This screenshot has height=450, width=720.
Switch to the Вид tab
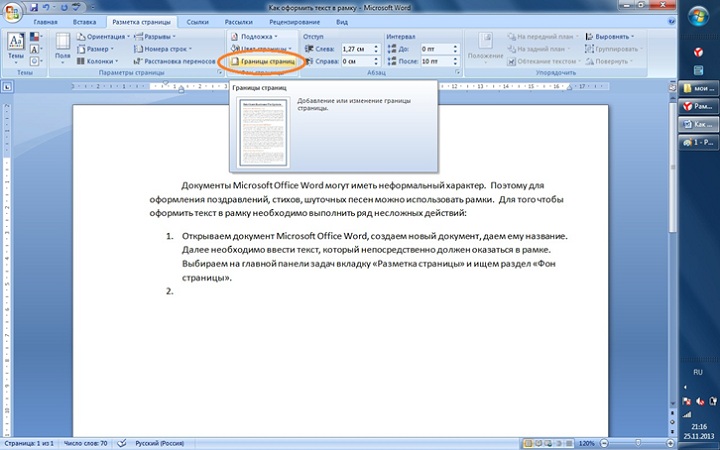pos(342,22)
